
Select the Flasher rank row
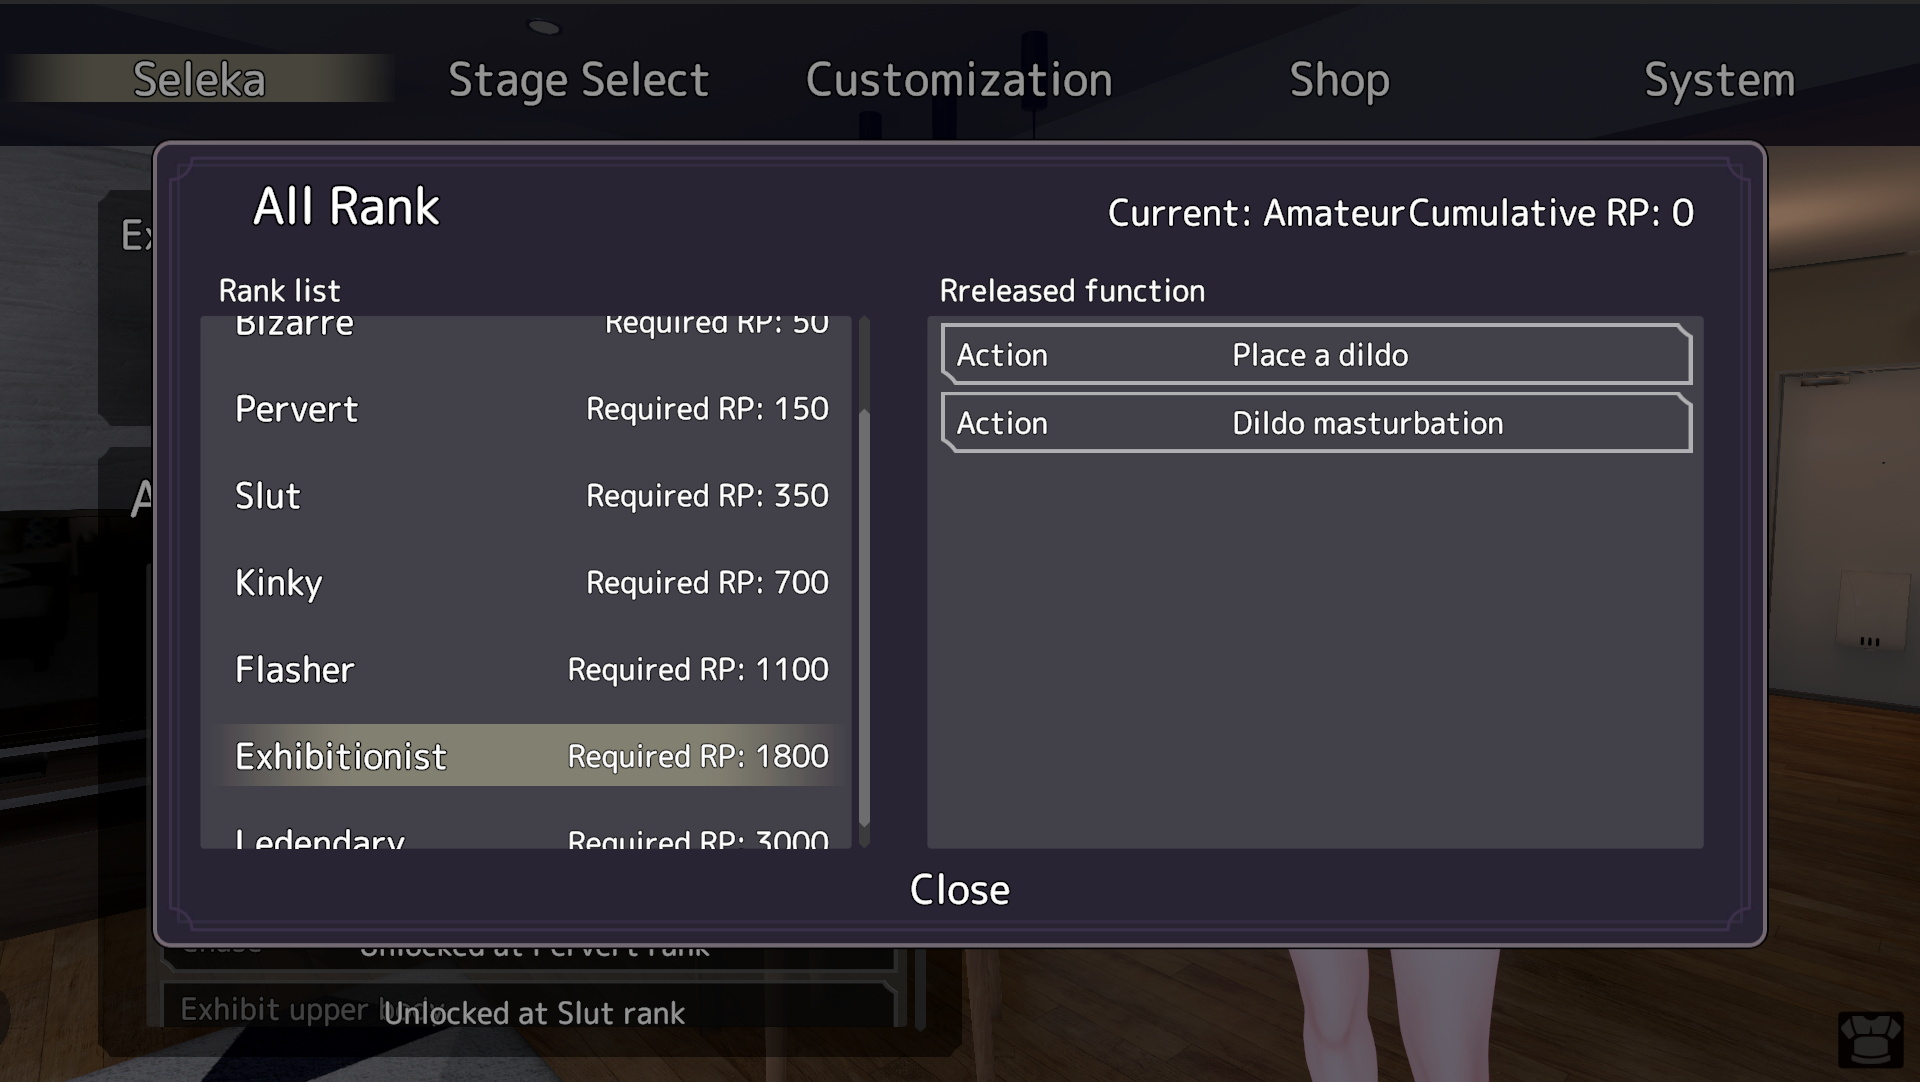(531, 670)
